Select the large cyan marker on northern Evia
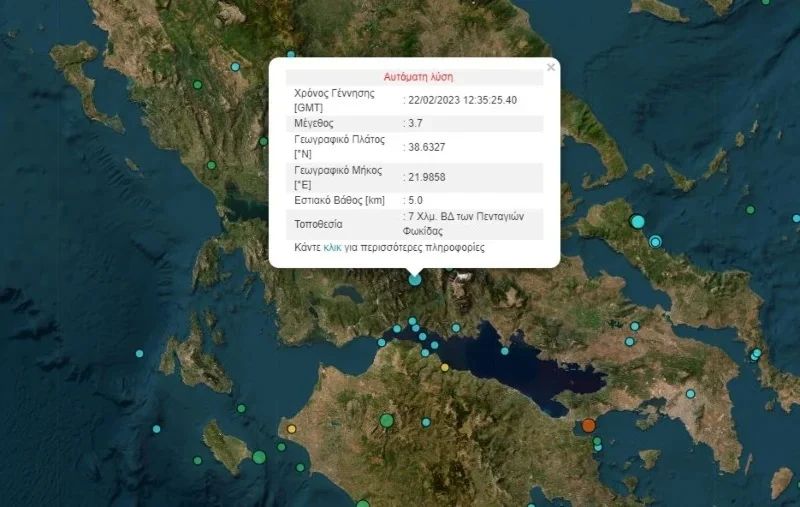This screenshot has width=800, height=507. point(638,221)
